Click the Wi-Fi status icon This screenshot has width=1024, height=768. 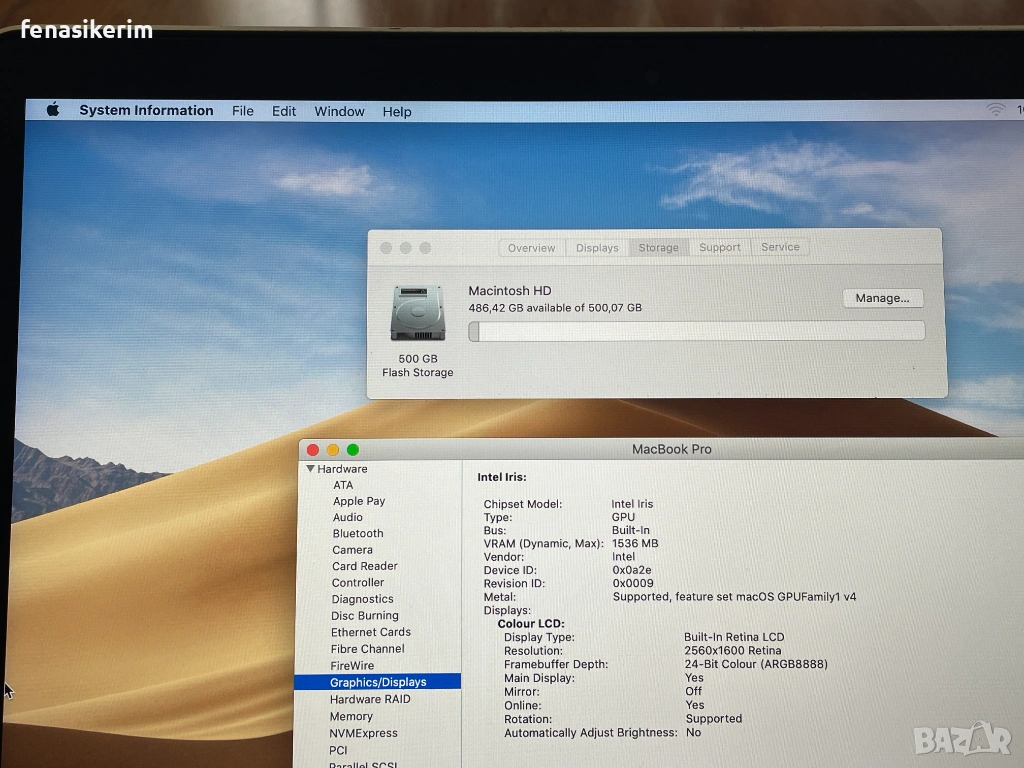(995, 110)
